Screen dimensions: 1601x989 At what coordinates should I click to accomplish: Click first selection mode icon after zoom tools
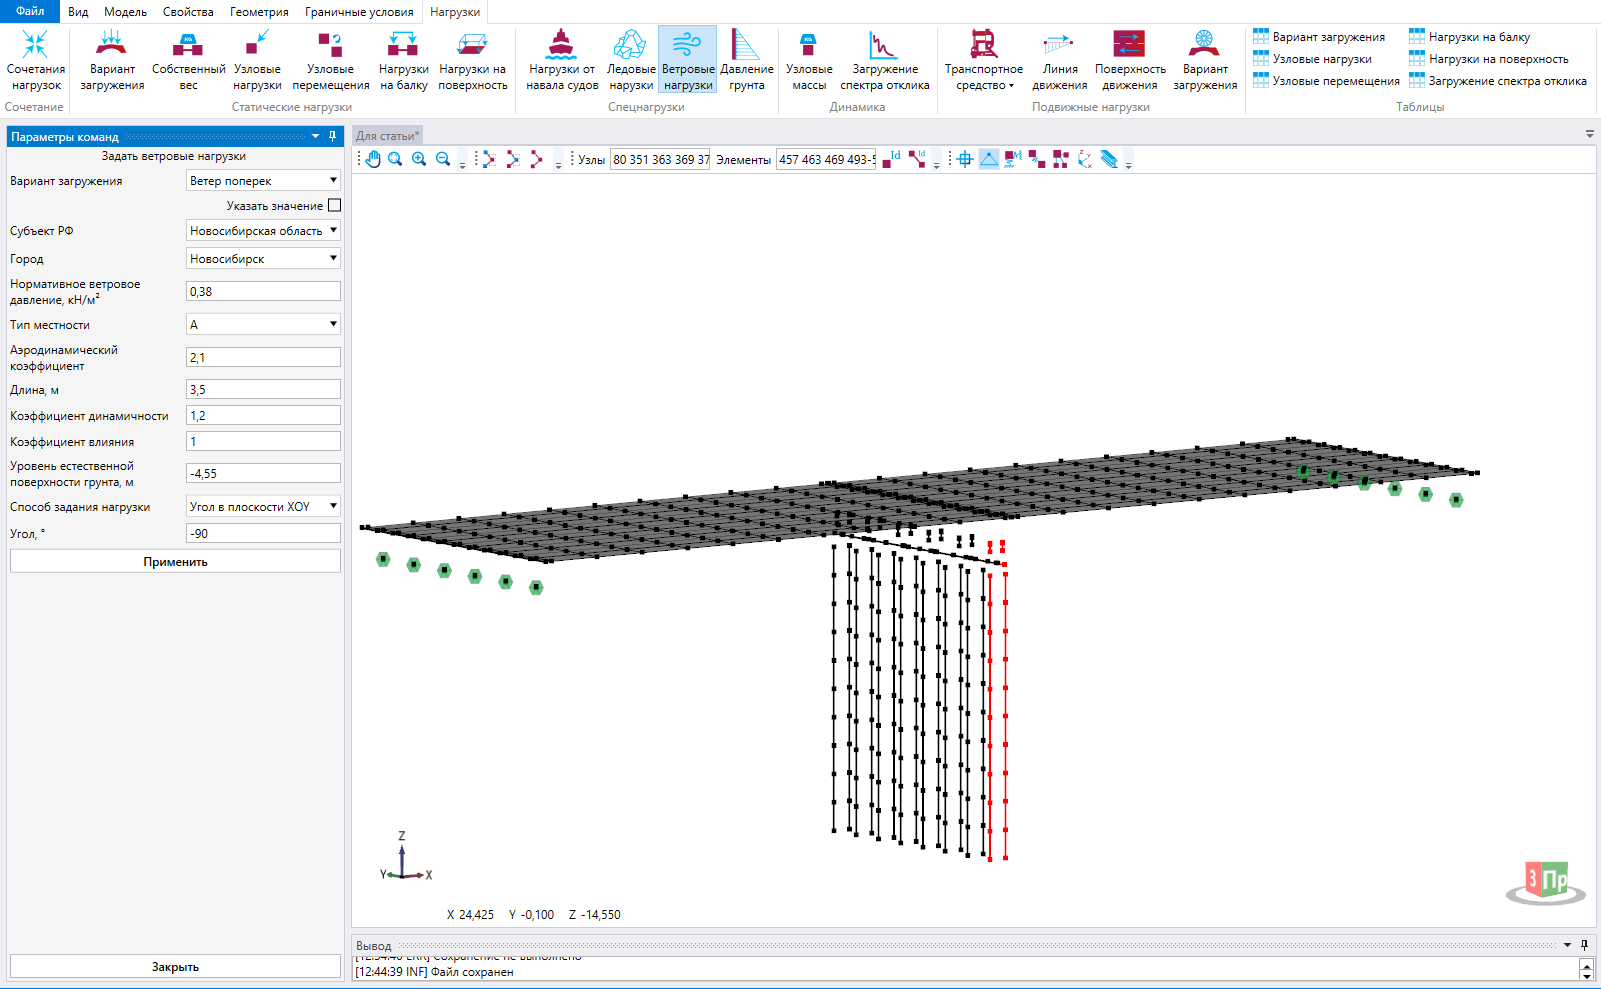(x=488, y=159)
